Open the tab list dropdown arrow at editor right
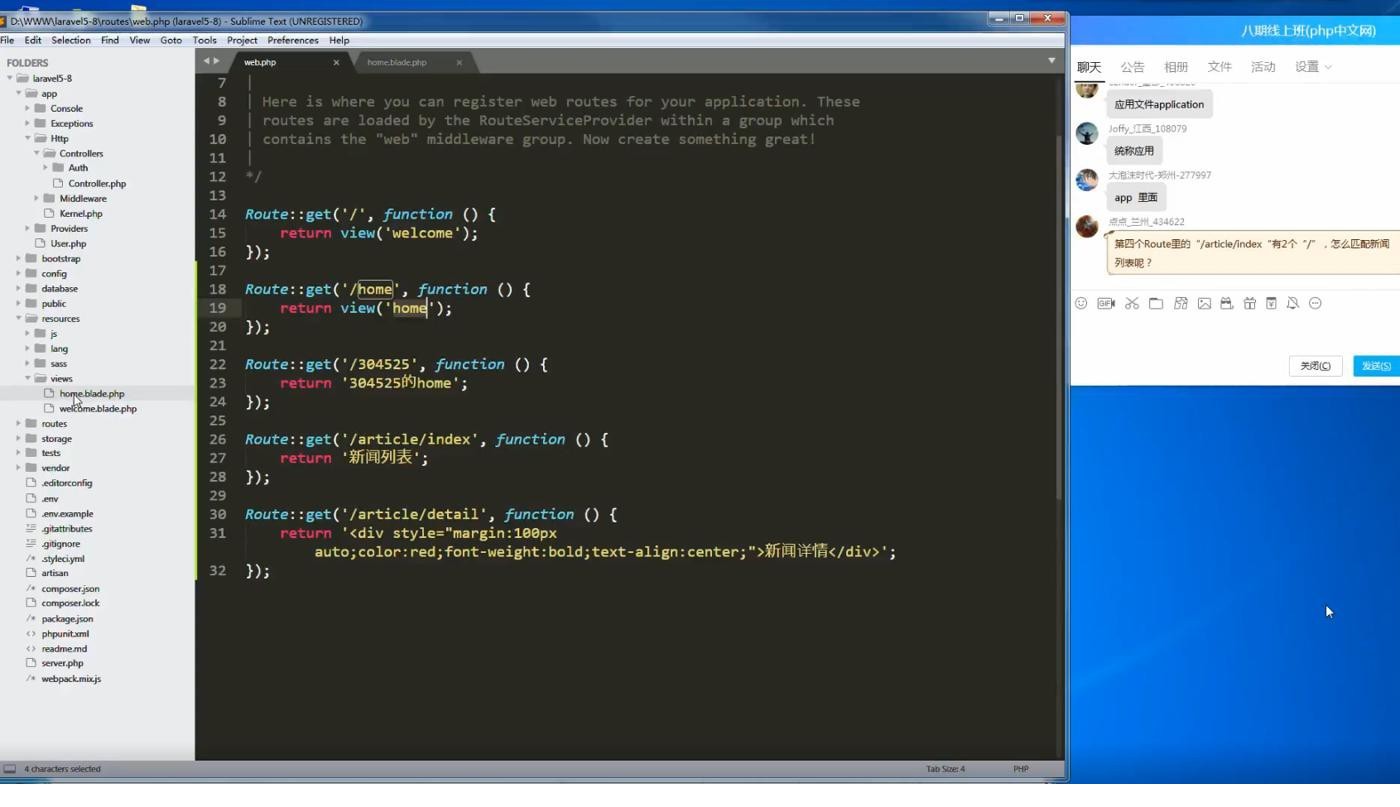1400x807 pixels. [1051, 61]
